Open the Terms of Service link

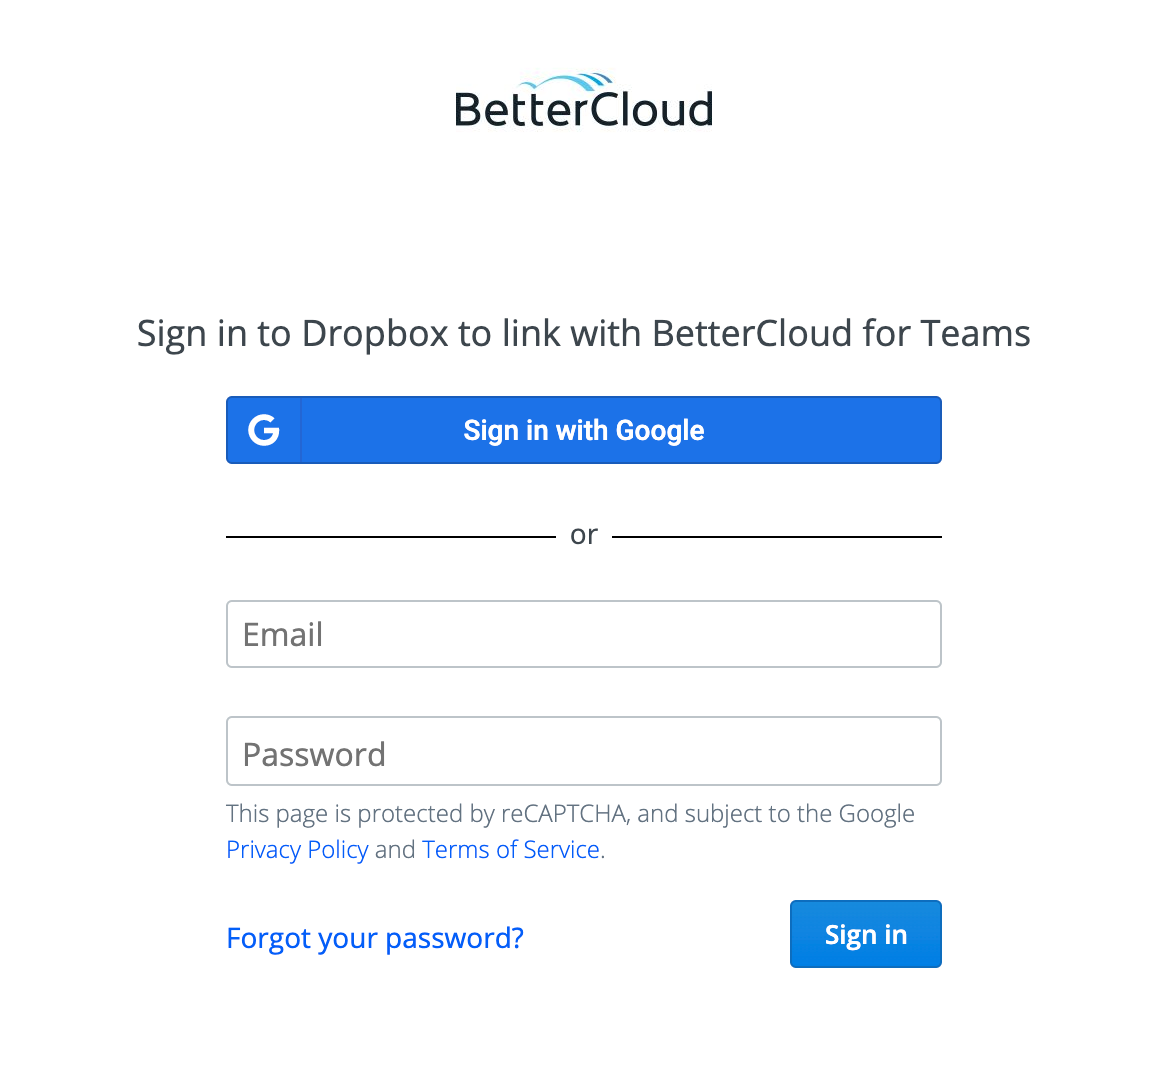[x=511, y=849]
